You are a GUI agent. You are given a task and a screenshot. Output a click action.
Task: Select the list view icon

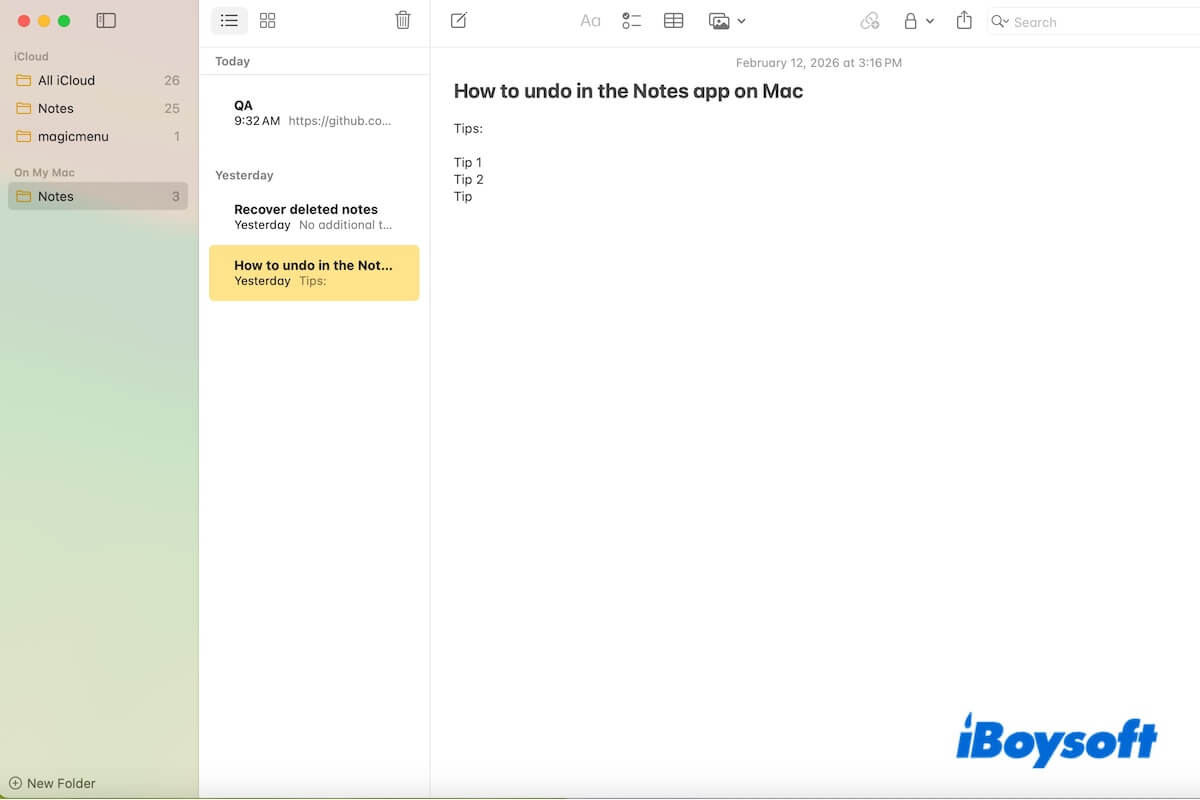coord(229,20)
